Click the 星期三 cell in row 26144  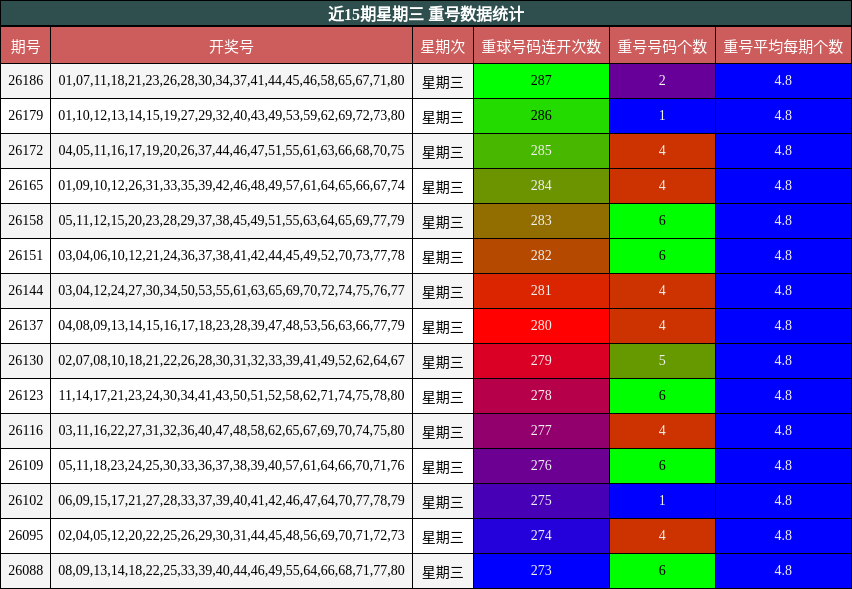(x=443, y=291)
